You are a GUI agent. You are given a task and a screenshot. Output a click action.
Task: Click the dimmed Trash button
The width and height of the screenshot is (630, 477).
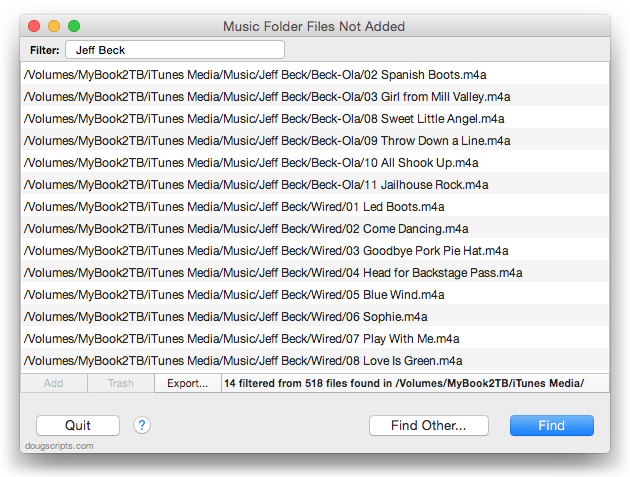(121, 383)
